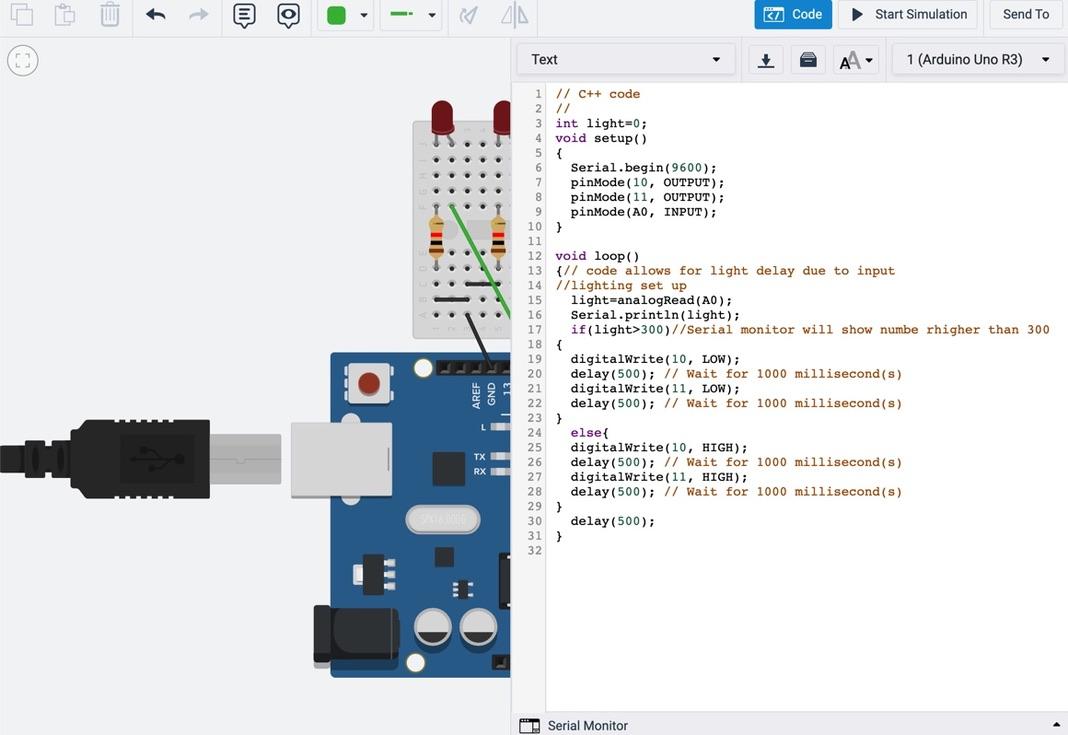
Task: Toggle notes visibility eye icon
Action: (x=289, y=15)
